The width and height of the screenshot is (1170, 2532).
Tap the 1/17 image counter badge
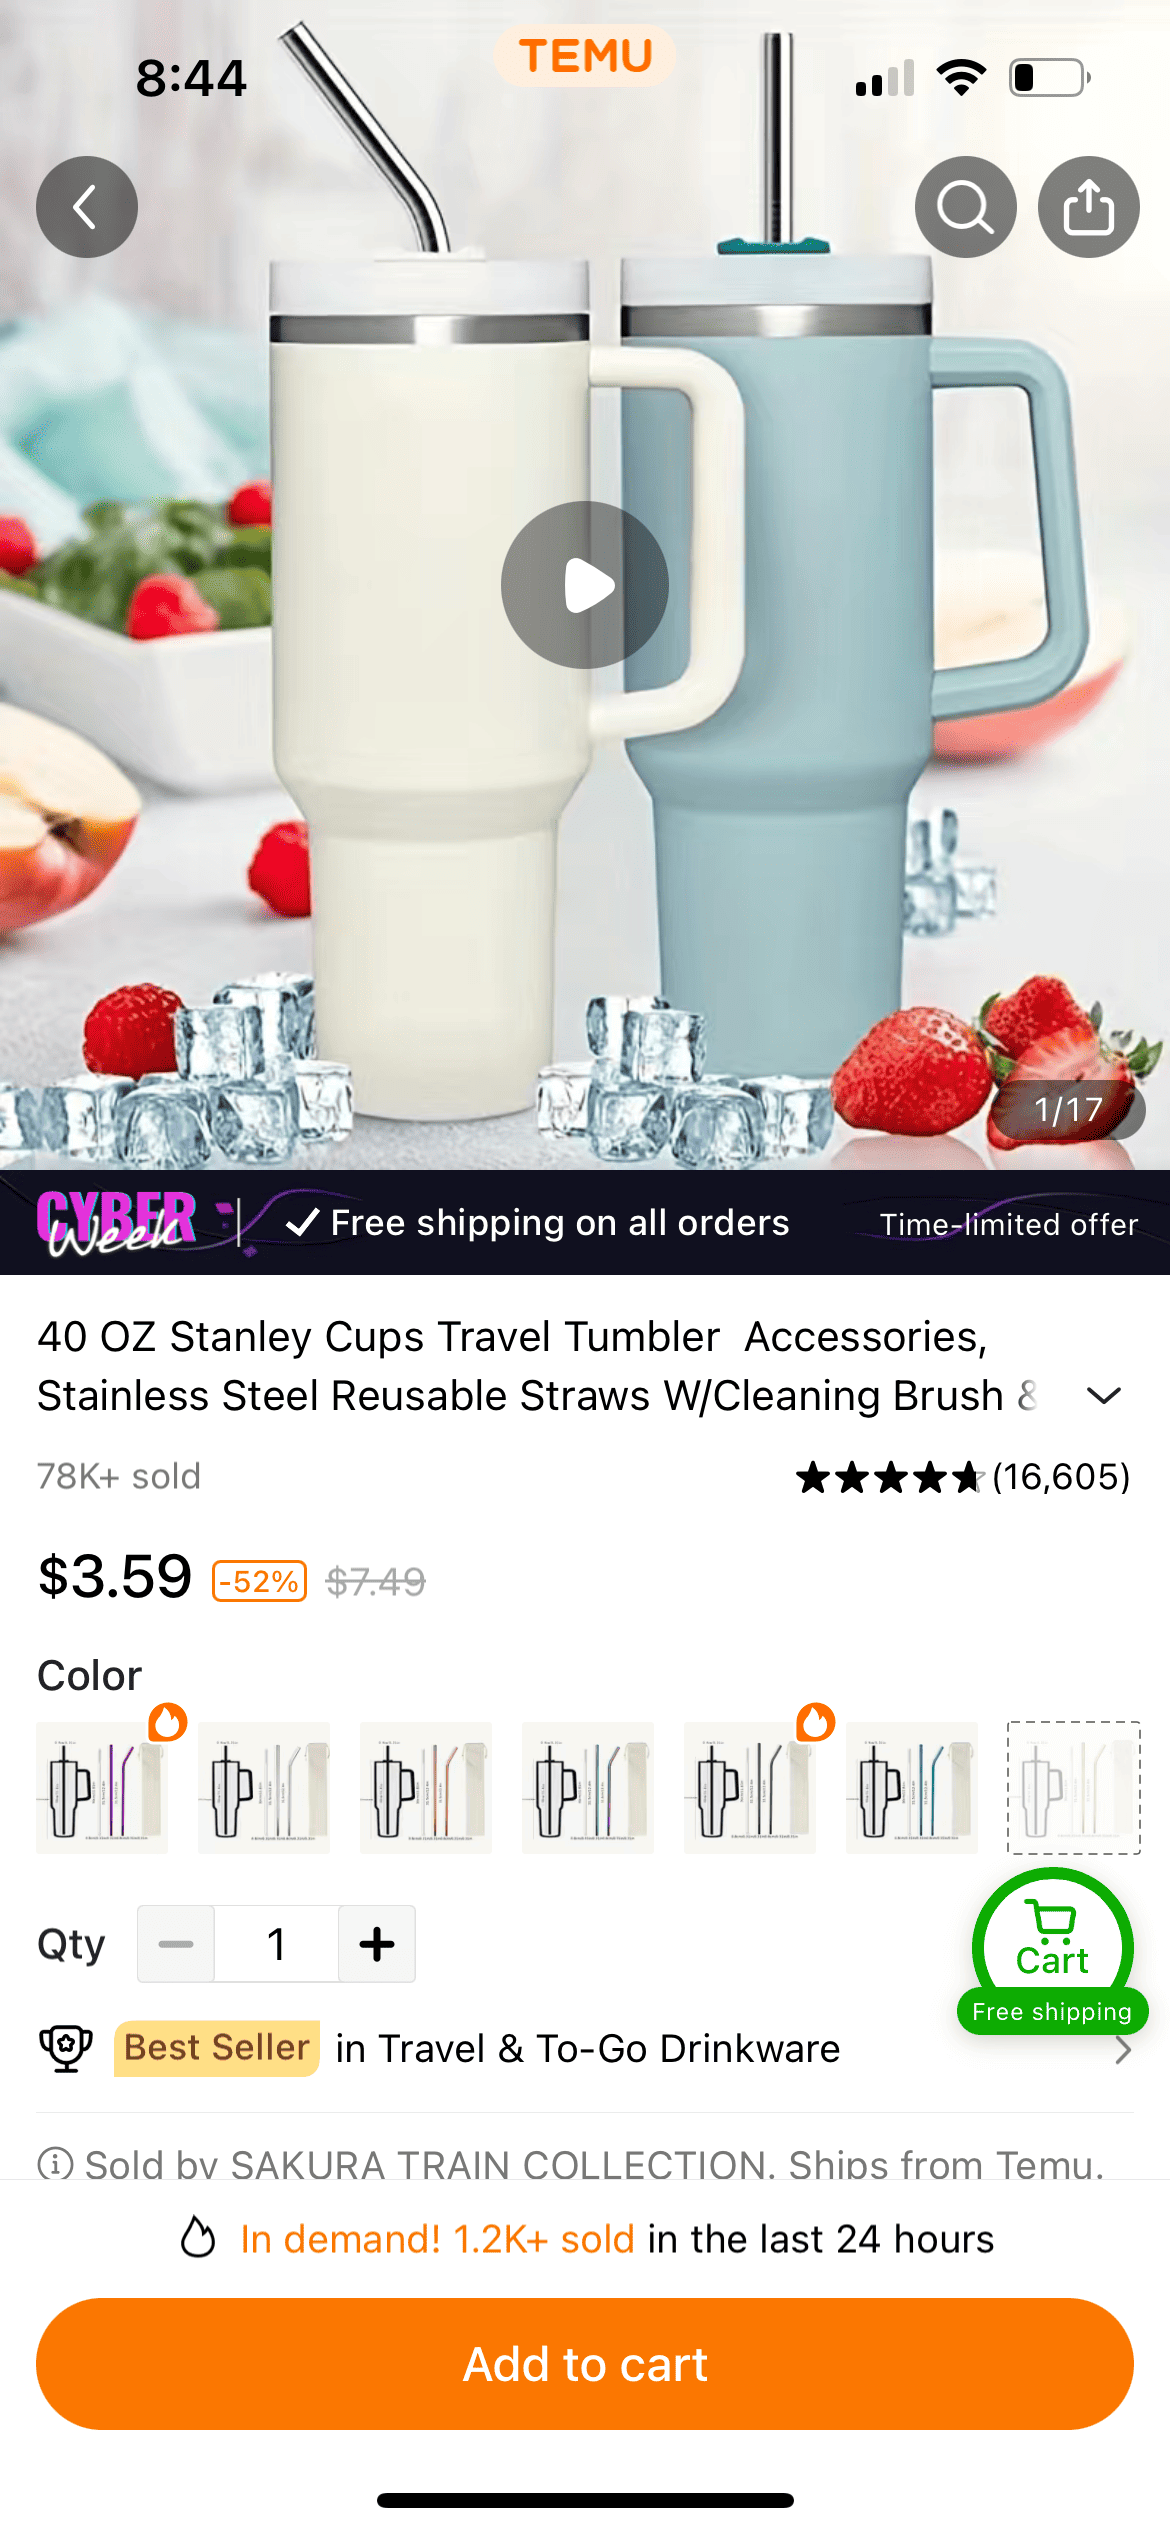pos(1068,1110)
